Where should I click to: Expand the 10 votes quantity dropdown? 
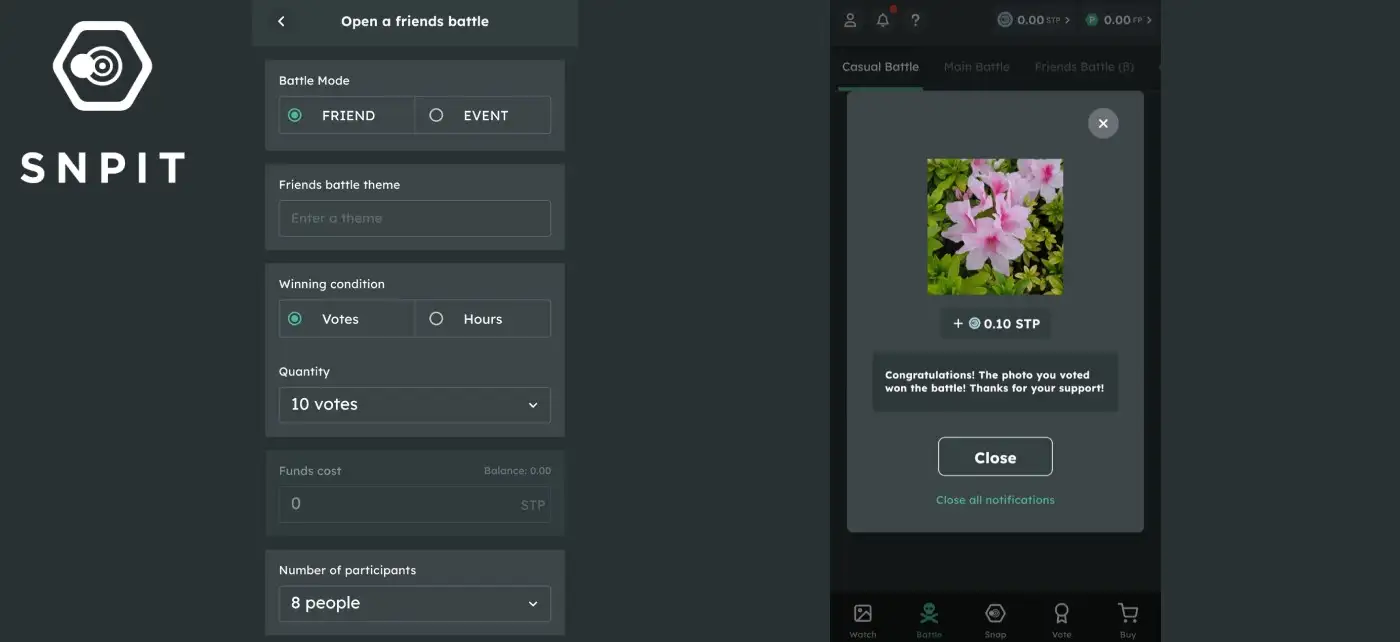415,405
